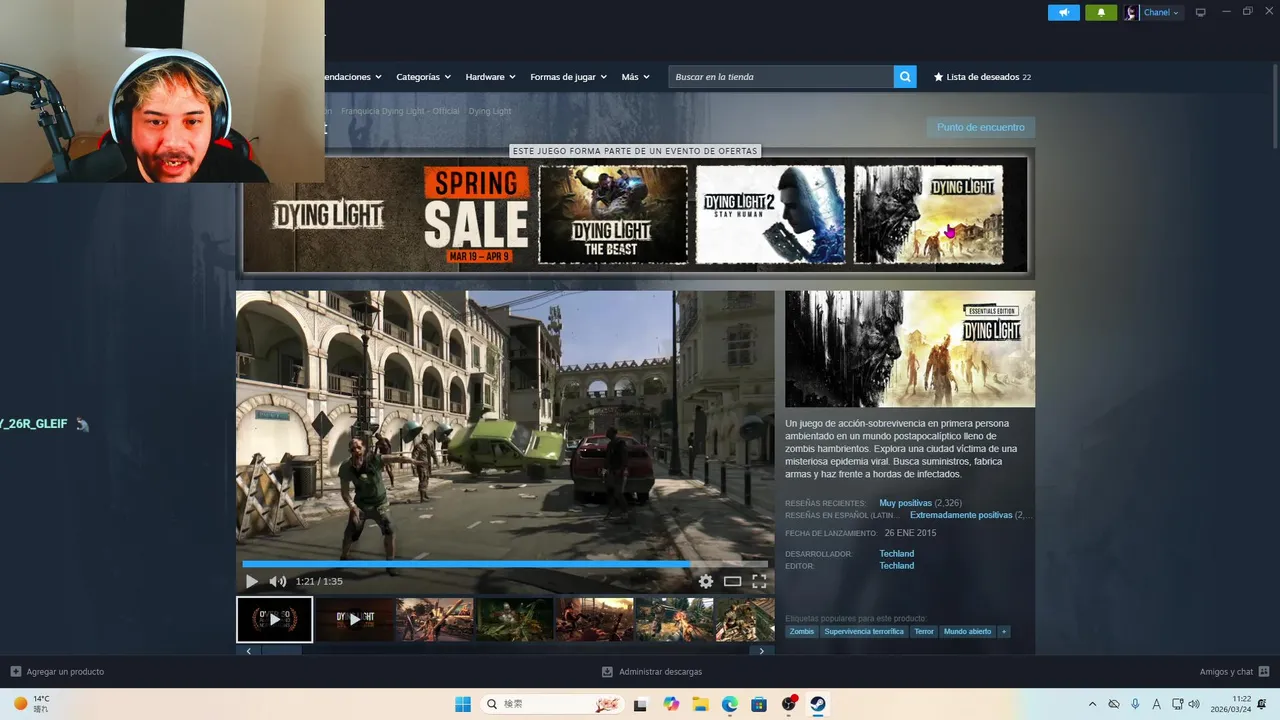Open Windows Start menu
1280x720 pixels.
pos(462,704)
